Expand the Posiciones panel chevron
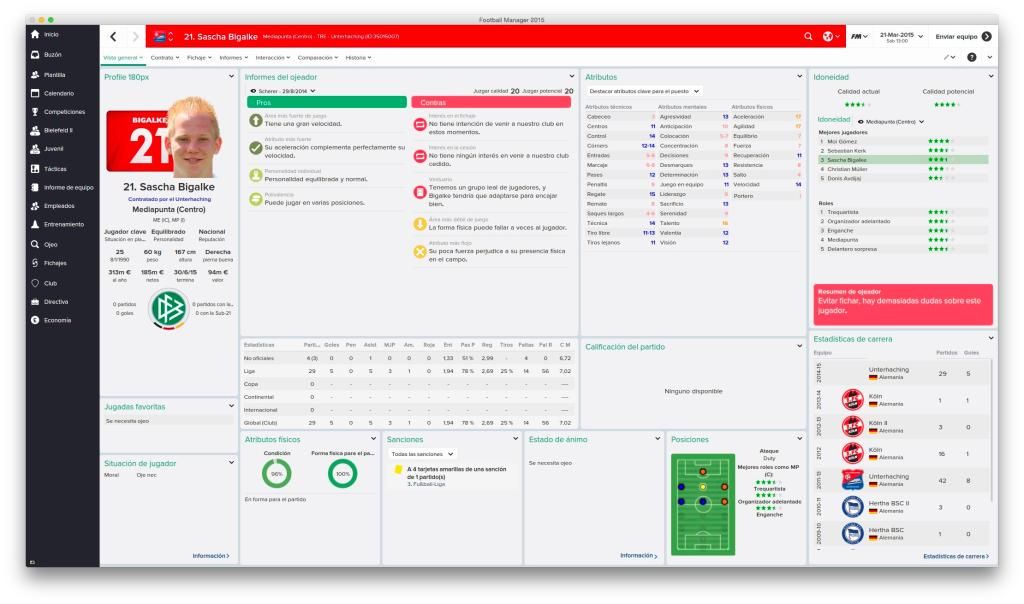 tap(799, 439)
